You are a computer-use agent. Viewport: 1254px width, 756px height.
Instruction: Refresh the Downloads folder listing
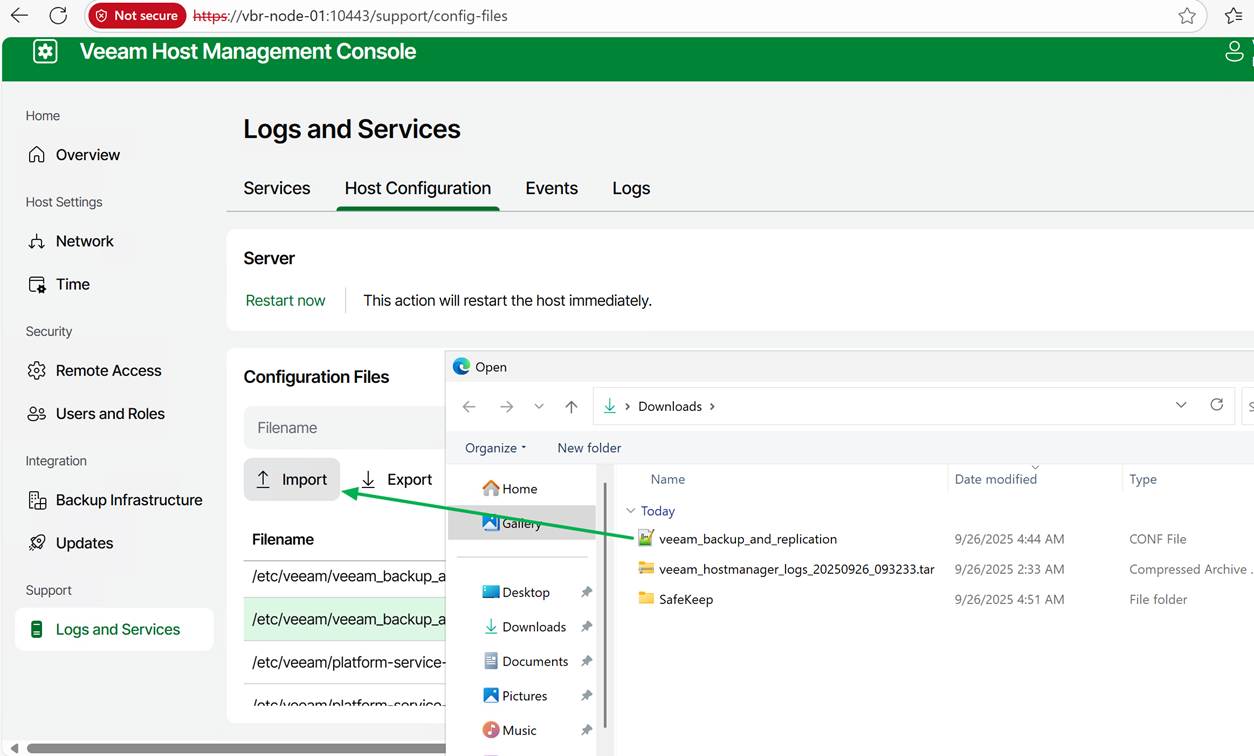tap(1216, 405)
